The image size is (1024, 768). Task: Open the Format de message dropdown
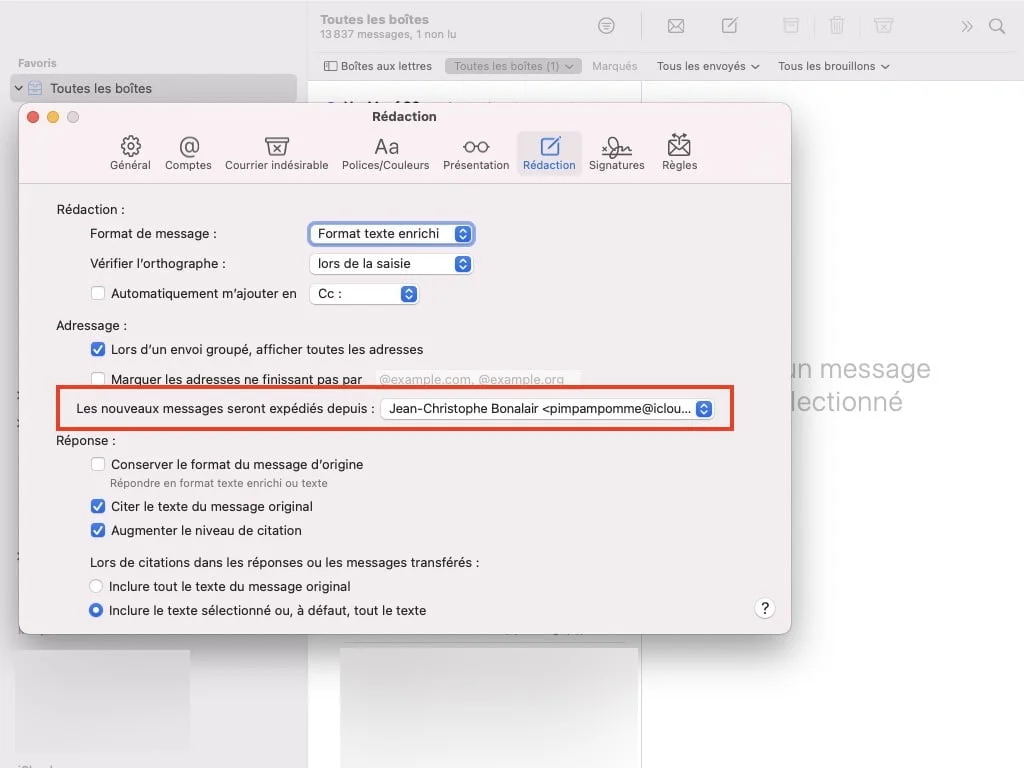point(391,233)
